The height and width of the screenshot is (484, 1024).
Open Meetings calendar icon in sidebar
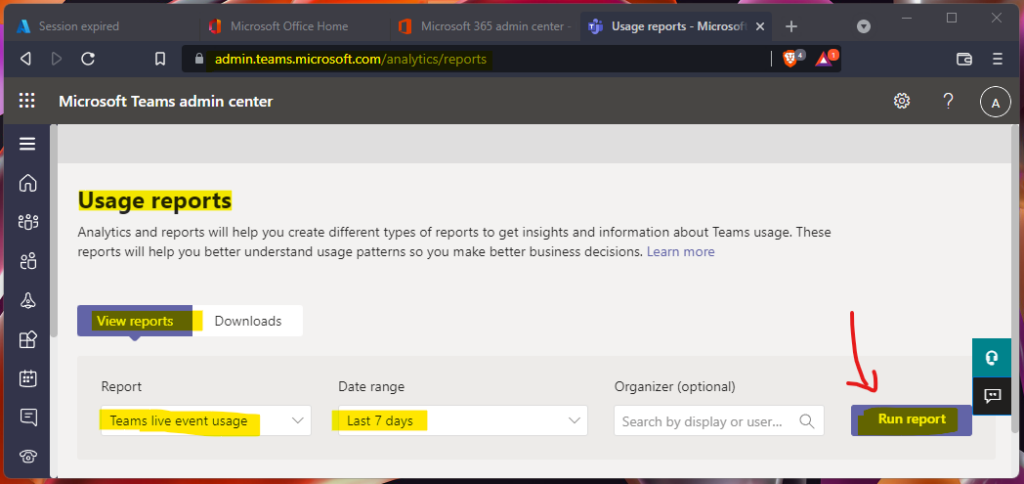click(27, 378)
